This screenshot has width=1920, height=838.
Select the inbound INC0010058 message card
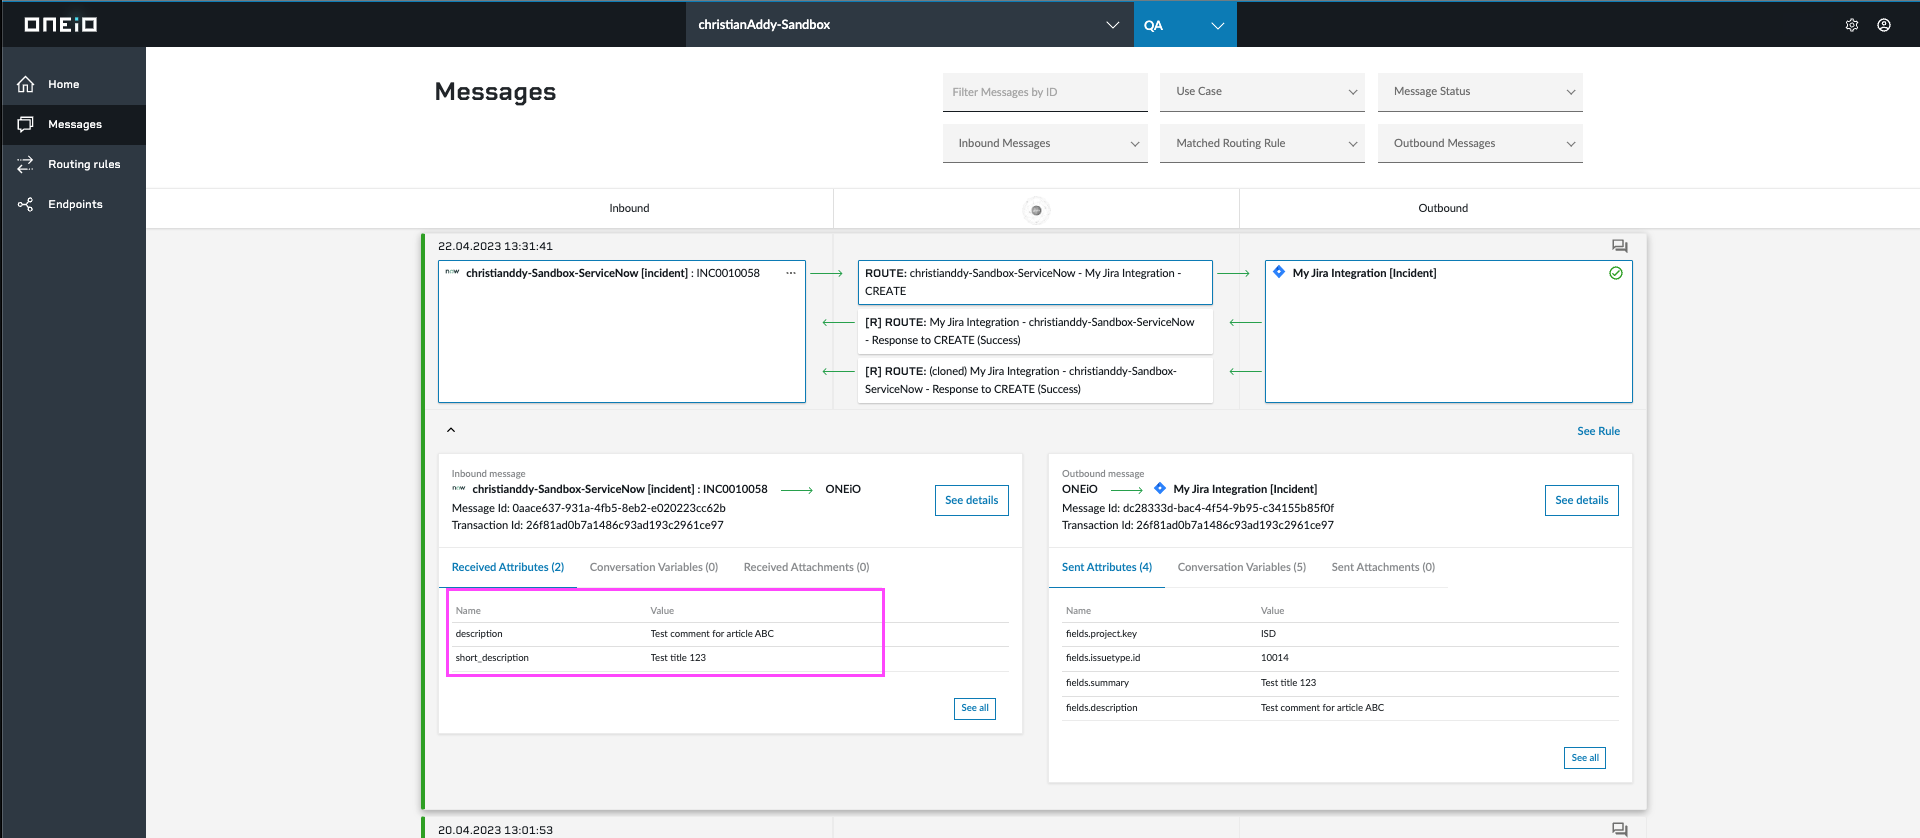point(622,331)
